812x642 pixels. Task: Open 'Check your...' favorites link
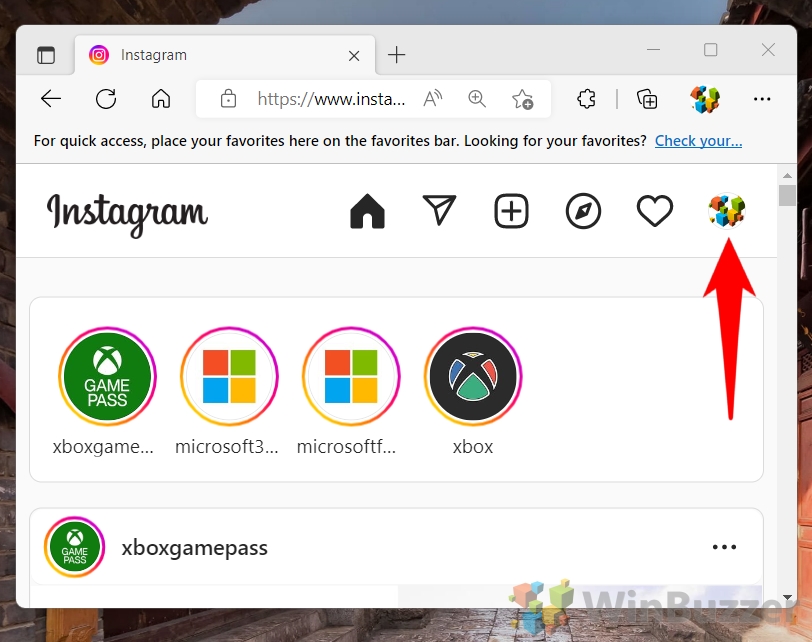click(698, 140)
